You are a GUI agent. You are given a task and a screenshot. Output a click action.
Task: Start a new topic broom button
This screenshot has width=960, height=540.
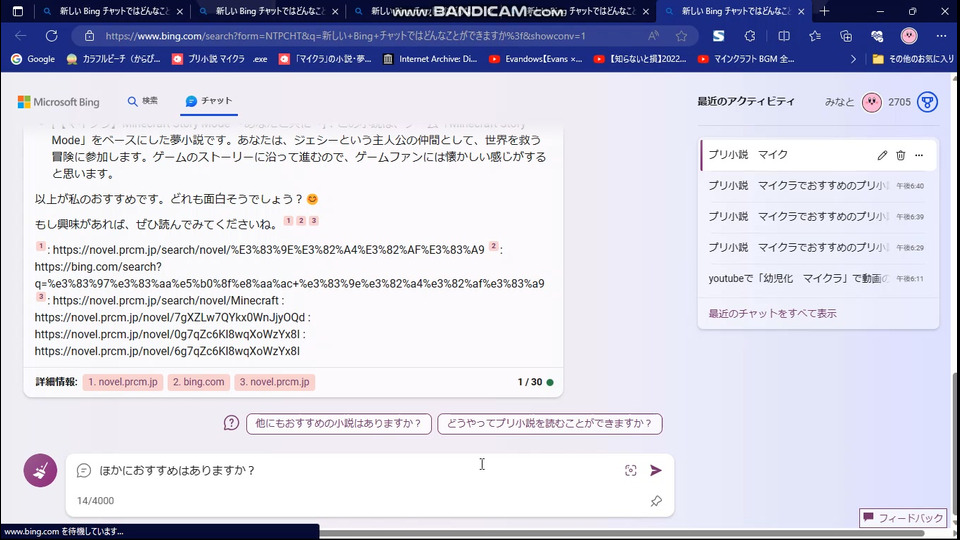(x=40, y=470)
